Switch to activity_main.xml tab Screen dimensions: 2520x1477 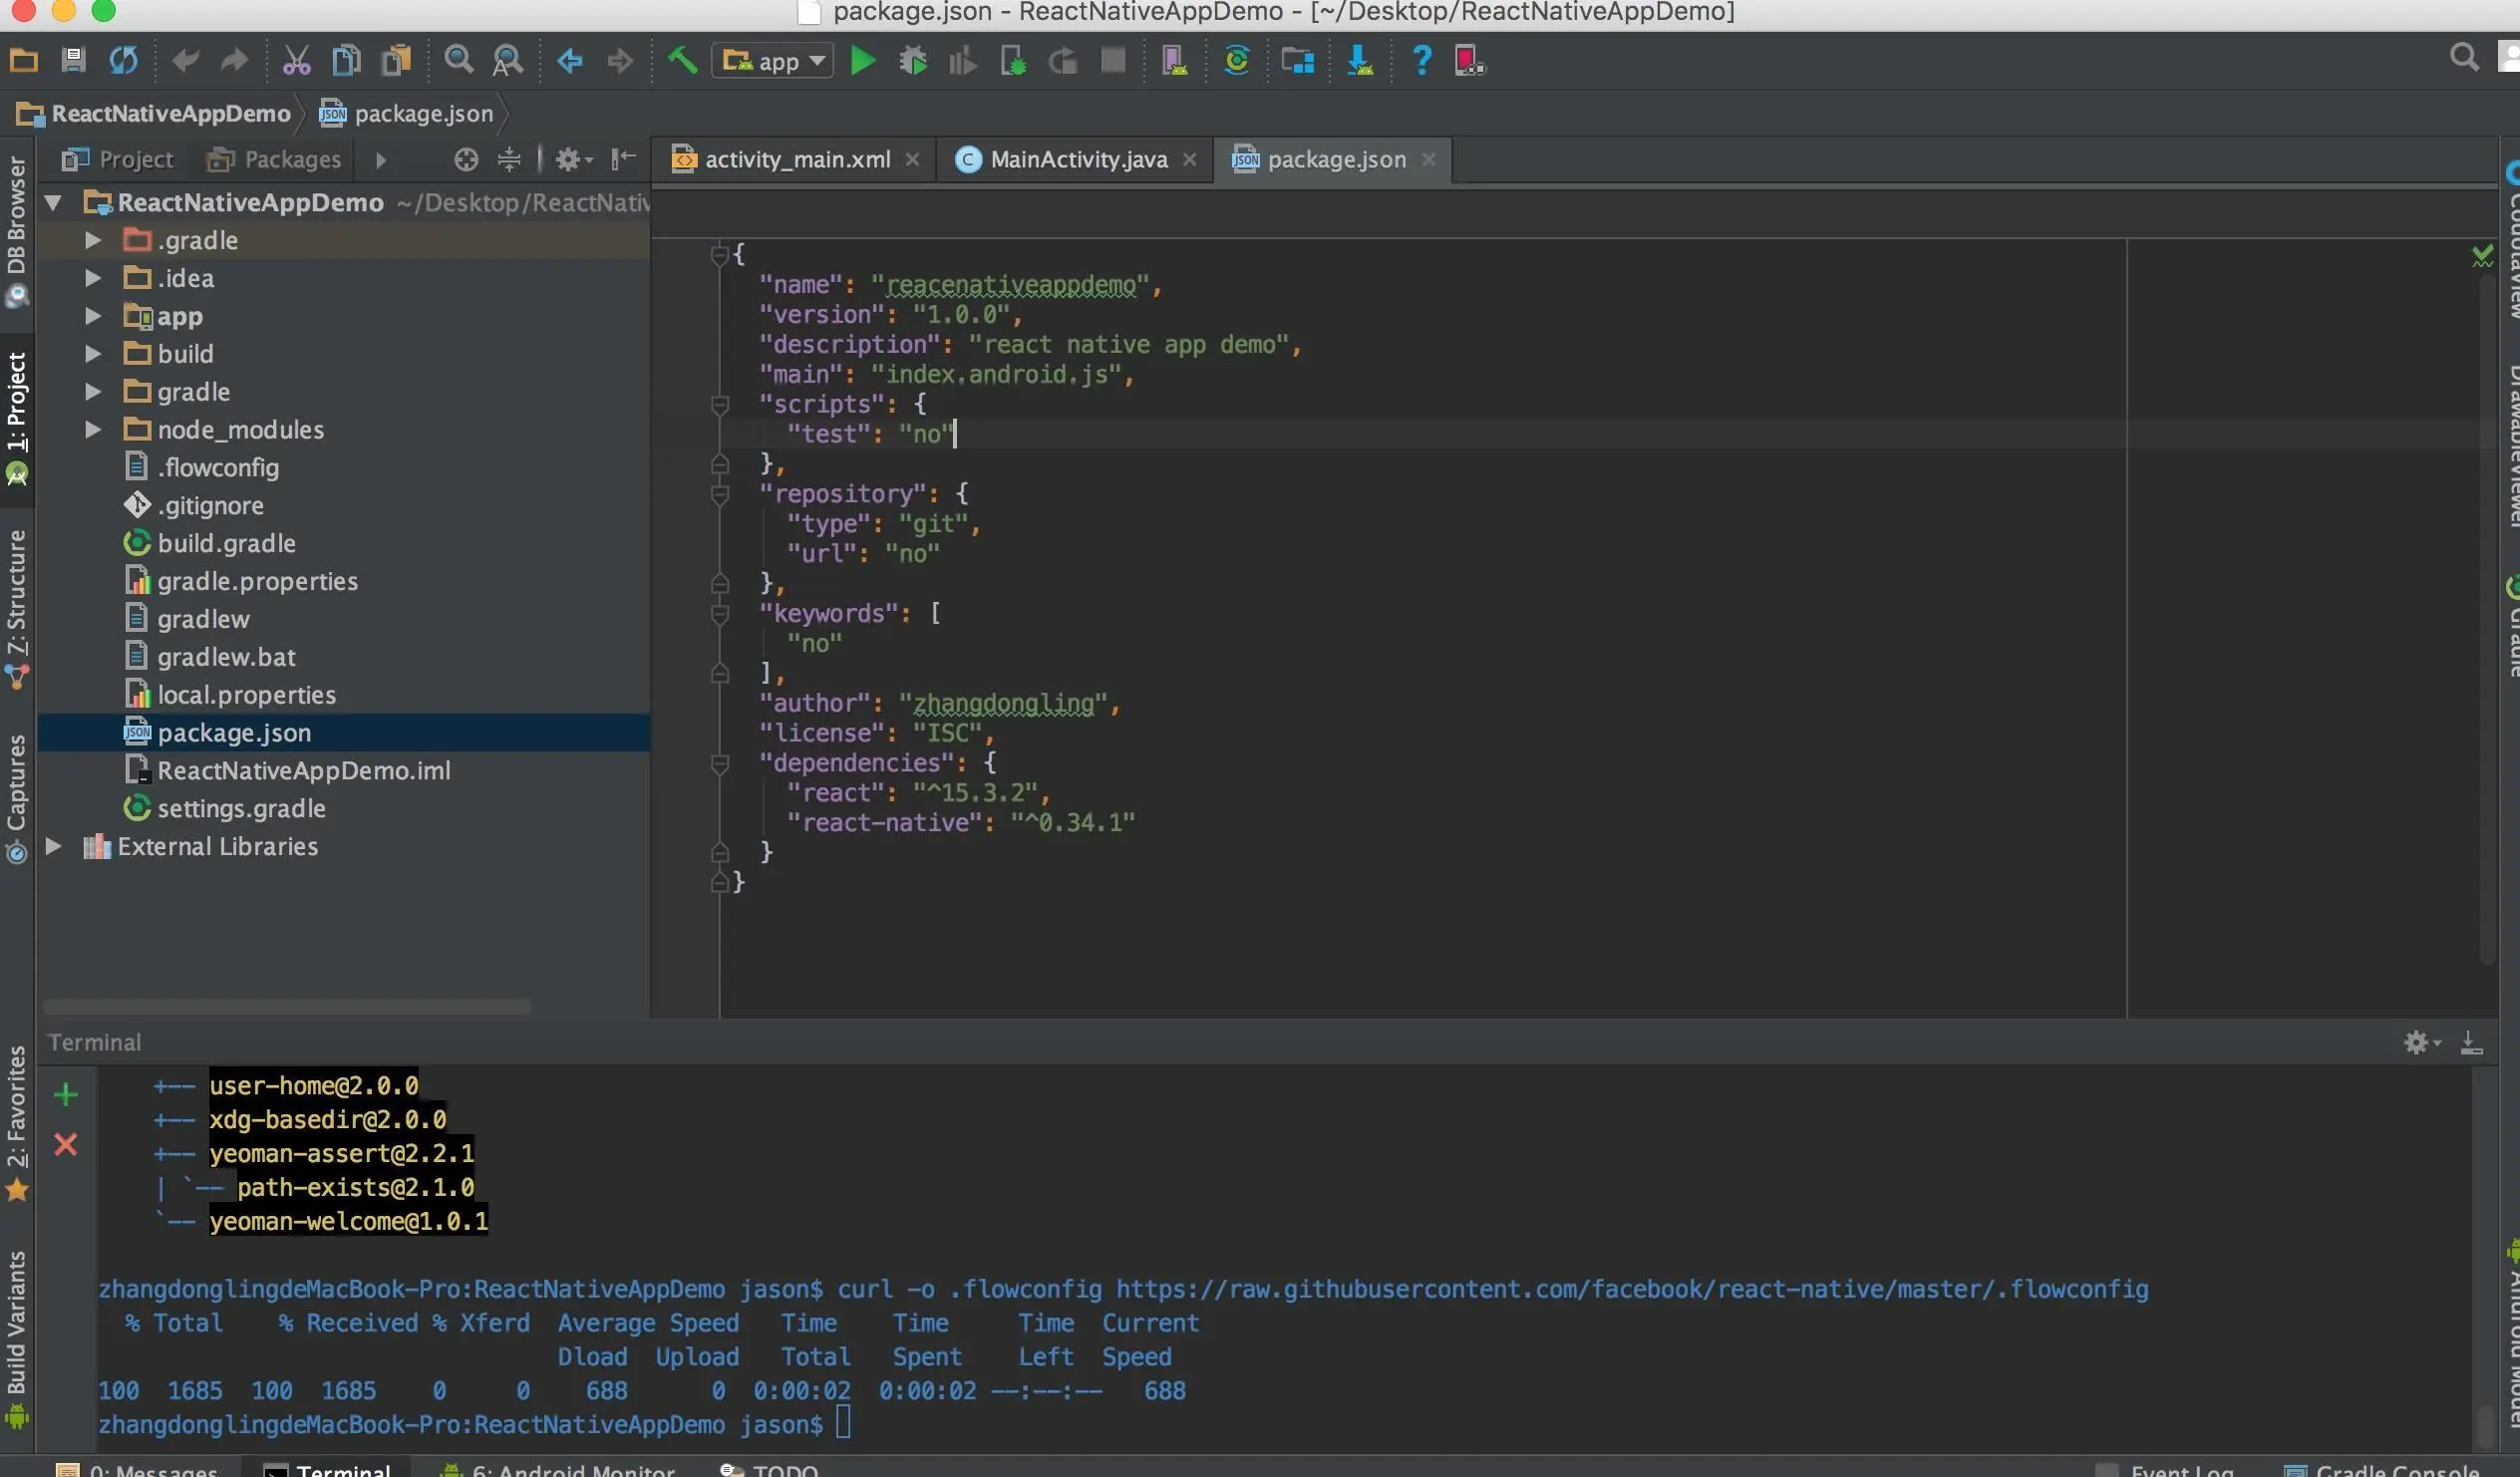pos(795,159)
